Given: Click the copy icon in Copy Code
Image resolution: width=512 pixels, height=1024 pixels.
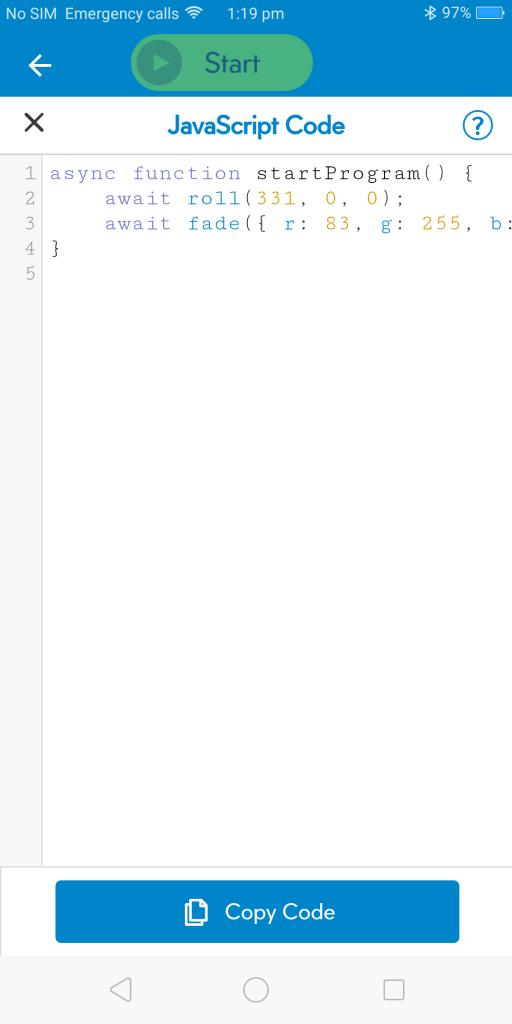Looking at the screenshot, I should 196,912.
